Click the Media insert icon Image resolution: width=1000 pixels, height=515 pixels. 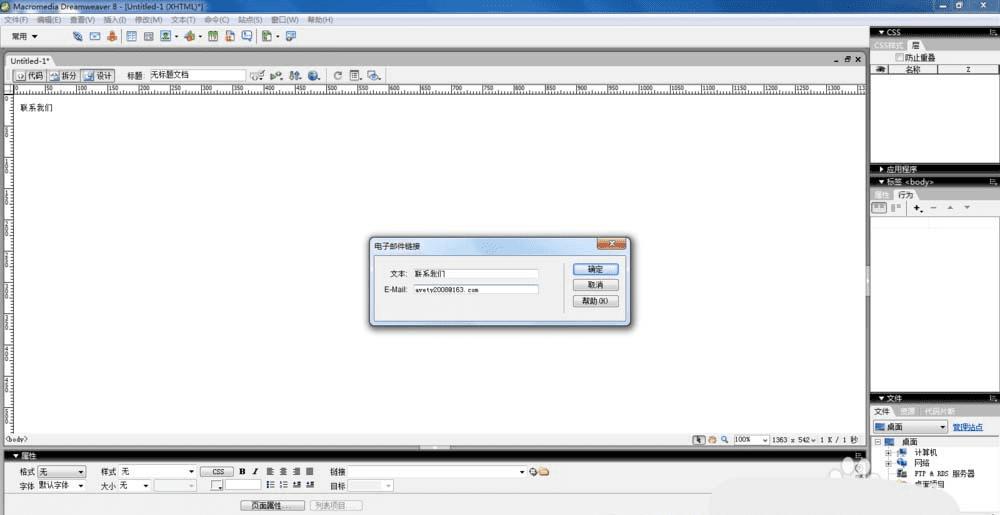pos(189,37)
